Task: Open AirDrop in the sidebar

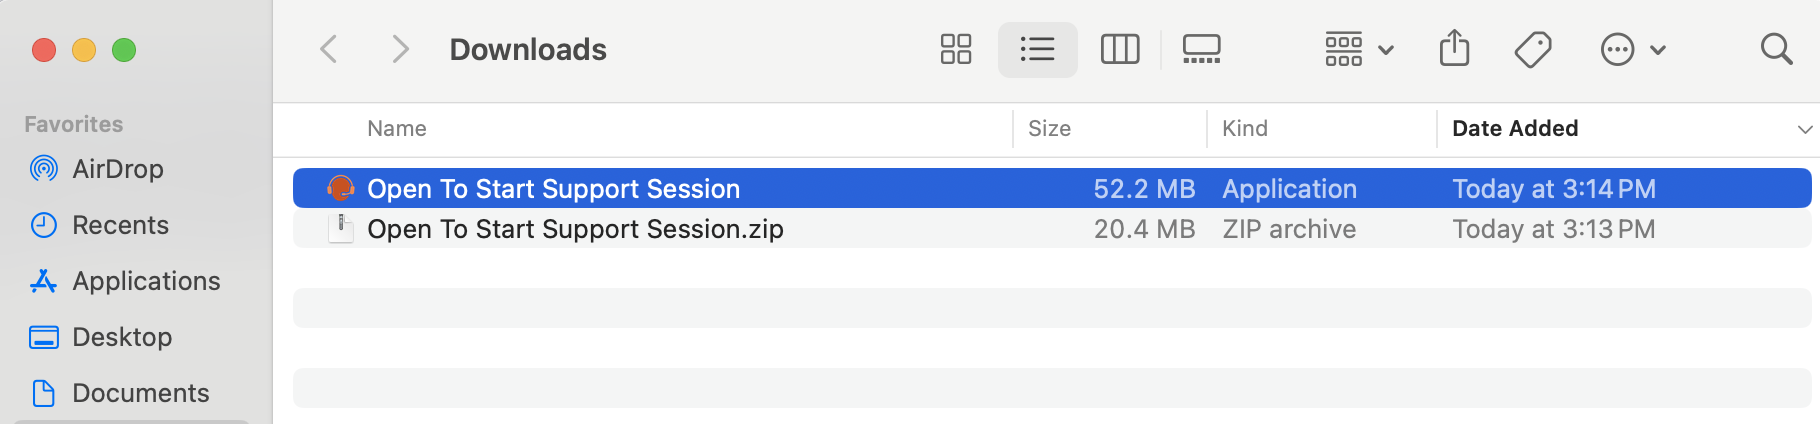Action: [117, 169]
